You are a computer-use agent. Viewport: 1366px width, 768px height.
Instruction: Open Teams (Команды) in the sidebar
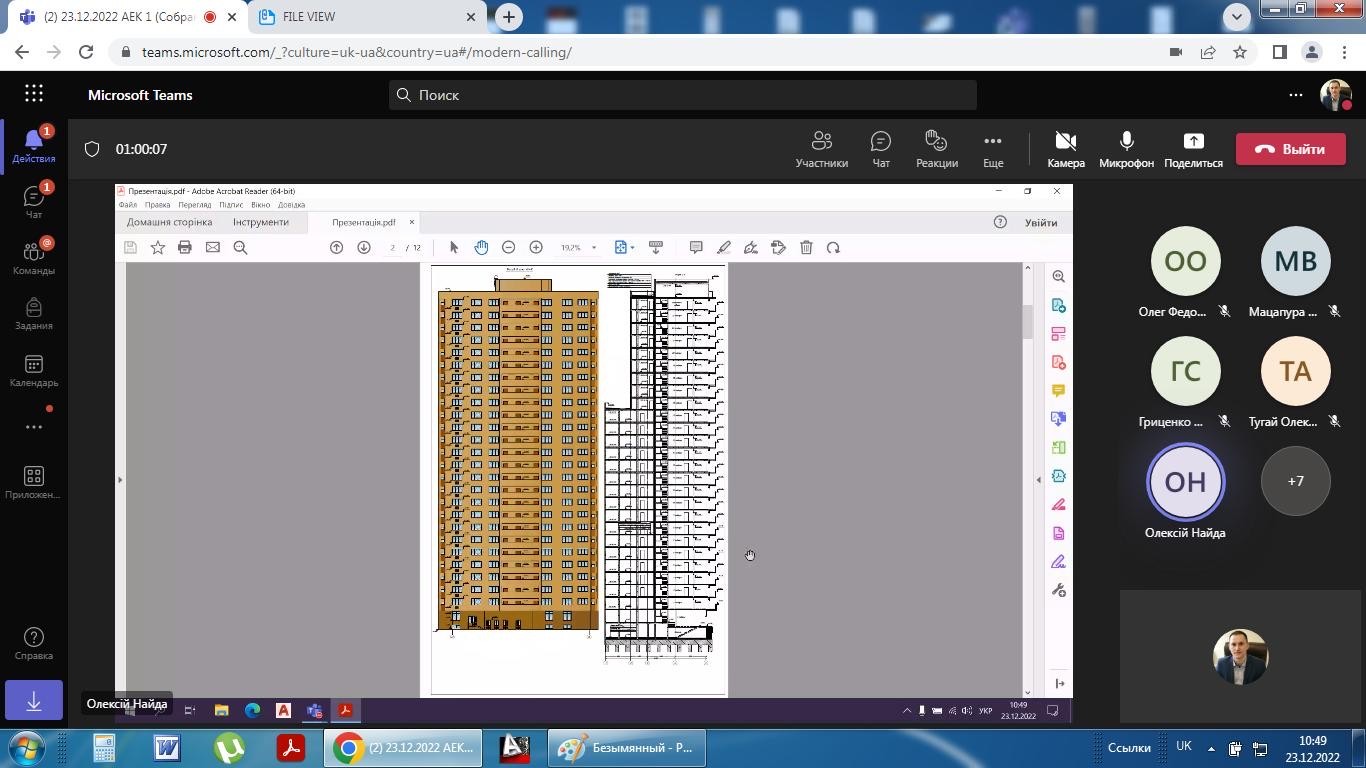point(34,258)
